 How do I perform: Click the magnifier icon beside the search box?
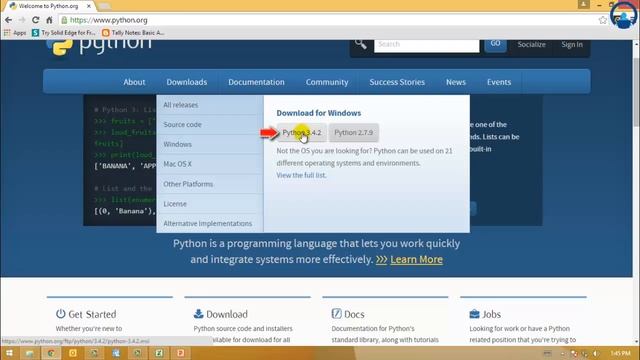tap(360, 43)
